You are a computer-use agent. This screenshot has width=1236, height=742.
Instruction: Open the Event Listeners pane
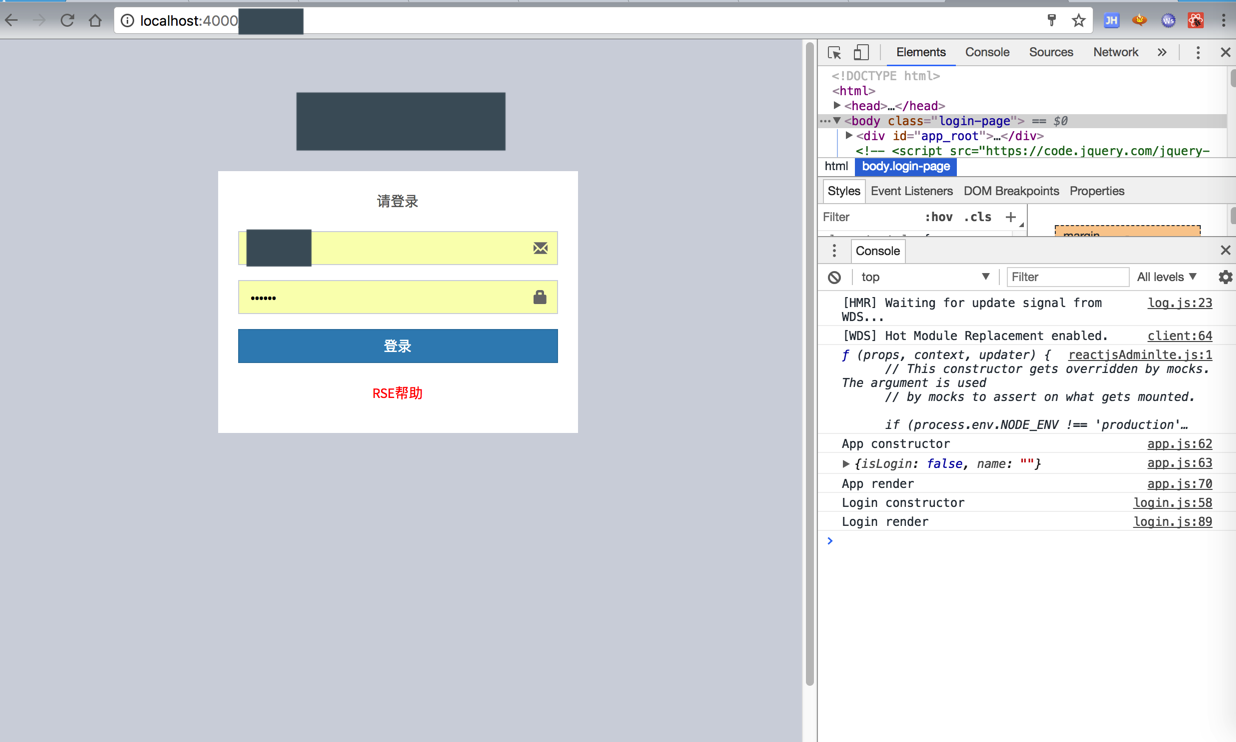click(911, 191)
